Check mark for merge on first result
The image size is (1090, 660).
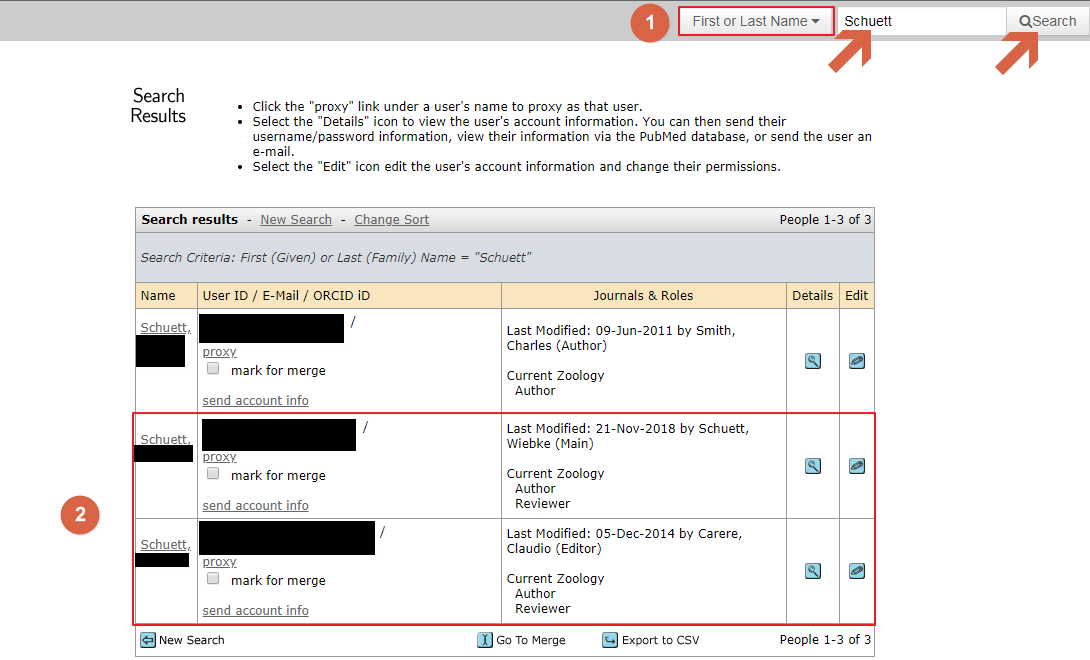213,369
